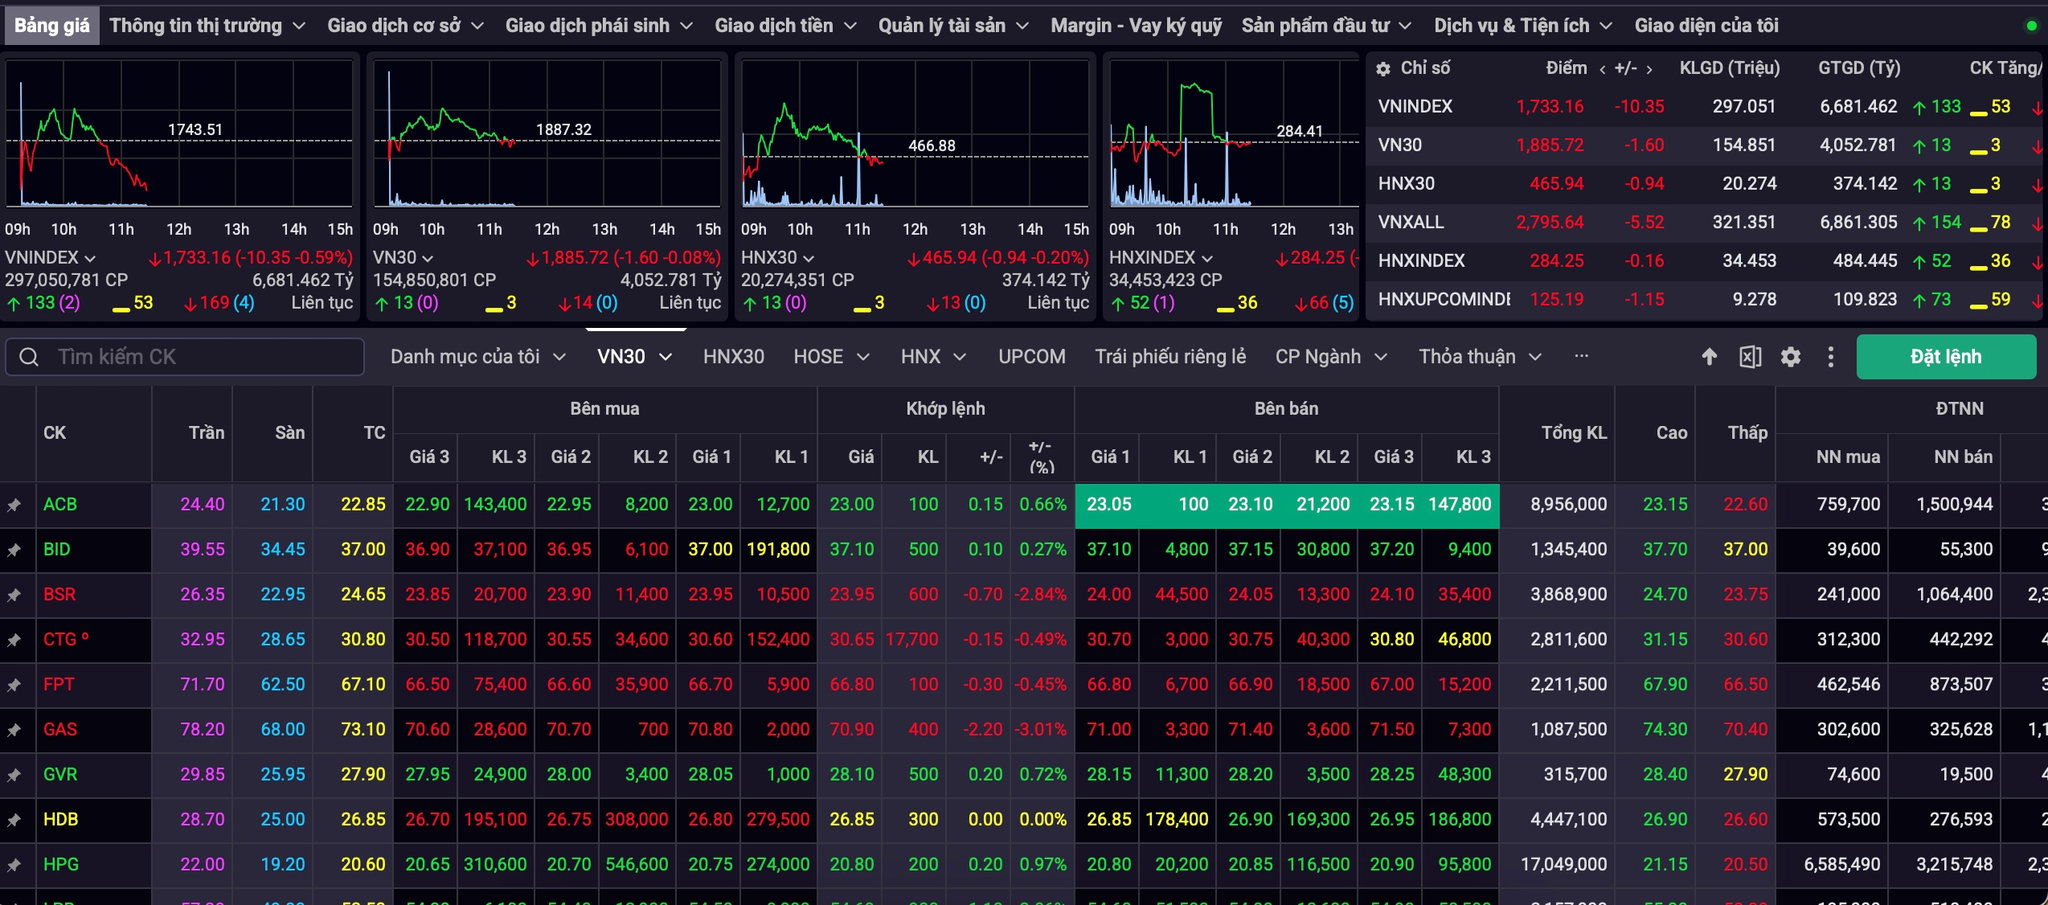Open the price board settings gear
The height and width of the screenshot is (905, 2048).
1791,357
